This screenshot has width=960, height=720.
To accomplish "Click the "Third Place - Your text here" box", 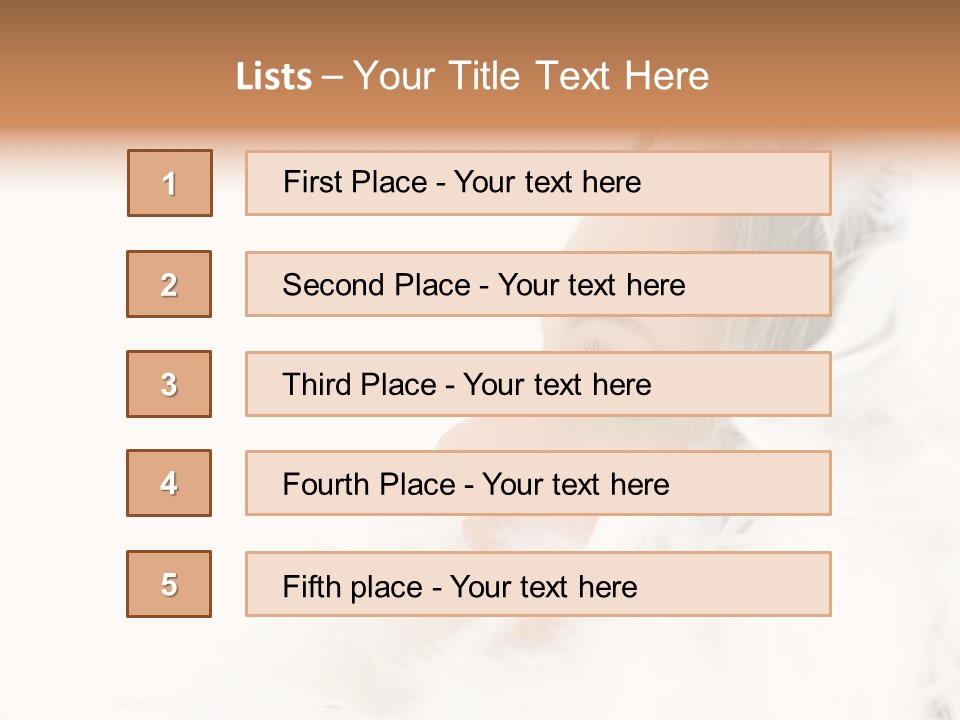I will click(538, 384).
